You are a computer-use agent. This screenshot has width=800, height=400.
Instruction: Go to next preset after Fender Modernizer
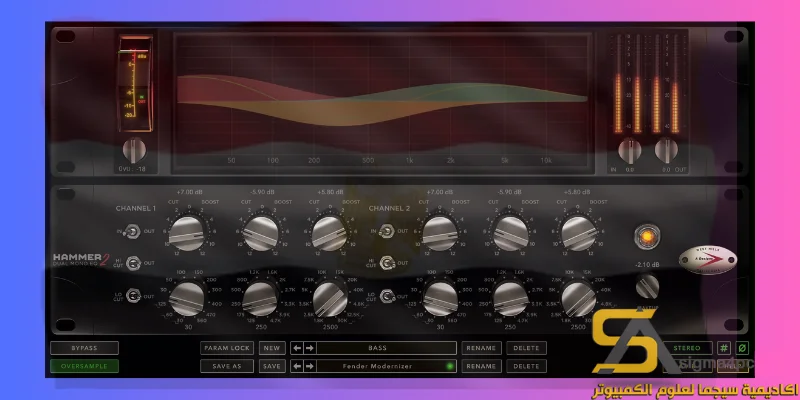pyautogui.click(x=309, y=366)
